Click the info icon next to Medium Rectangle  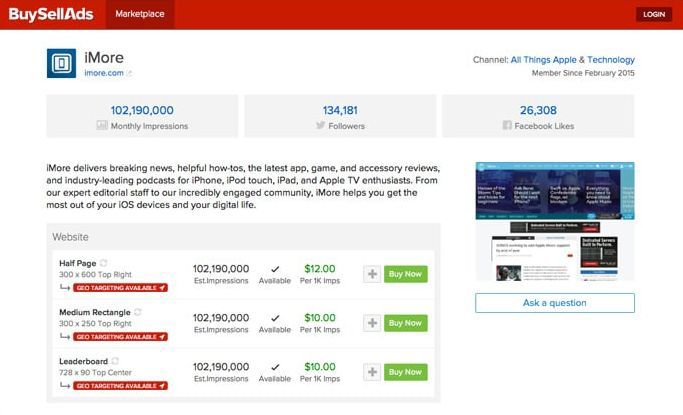coord(138,312)
